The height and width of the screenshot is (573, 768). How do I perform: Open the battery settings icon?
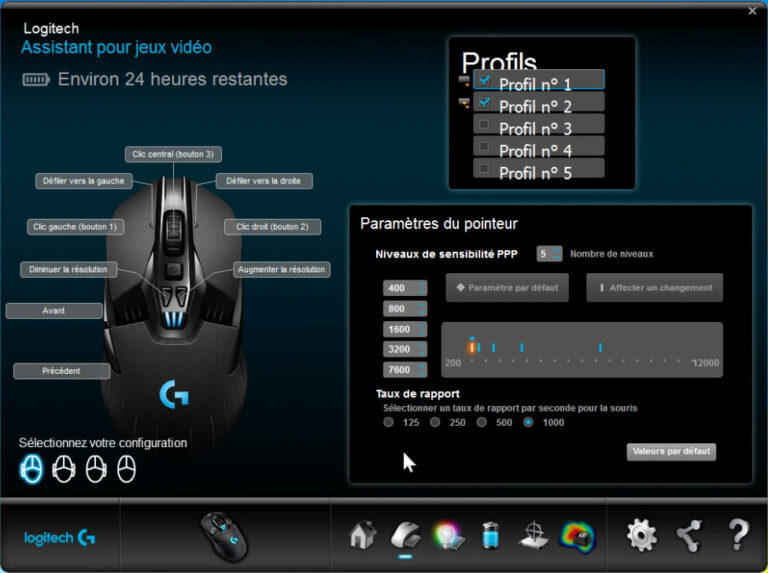click(x=490, y=535)
